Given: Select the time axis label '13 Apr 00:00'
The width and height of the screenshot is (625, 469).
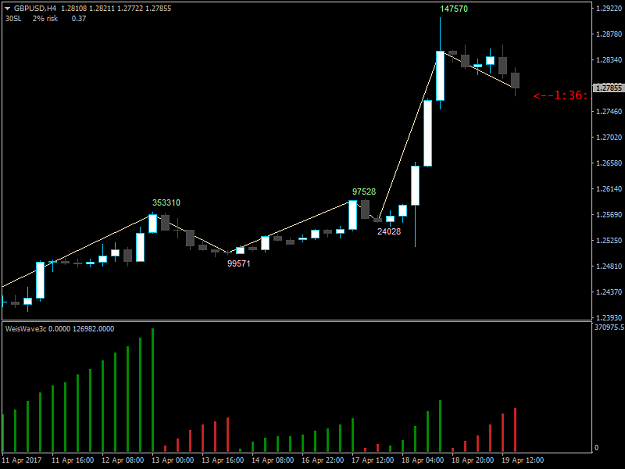Looking at the screenshot, I should click(x=173, y=460).
